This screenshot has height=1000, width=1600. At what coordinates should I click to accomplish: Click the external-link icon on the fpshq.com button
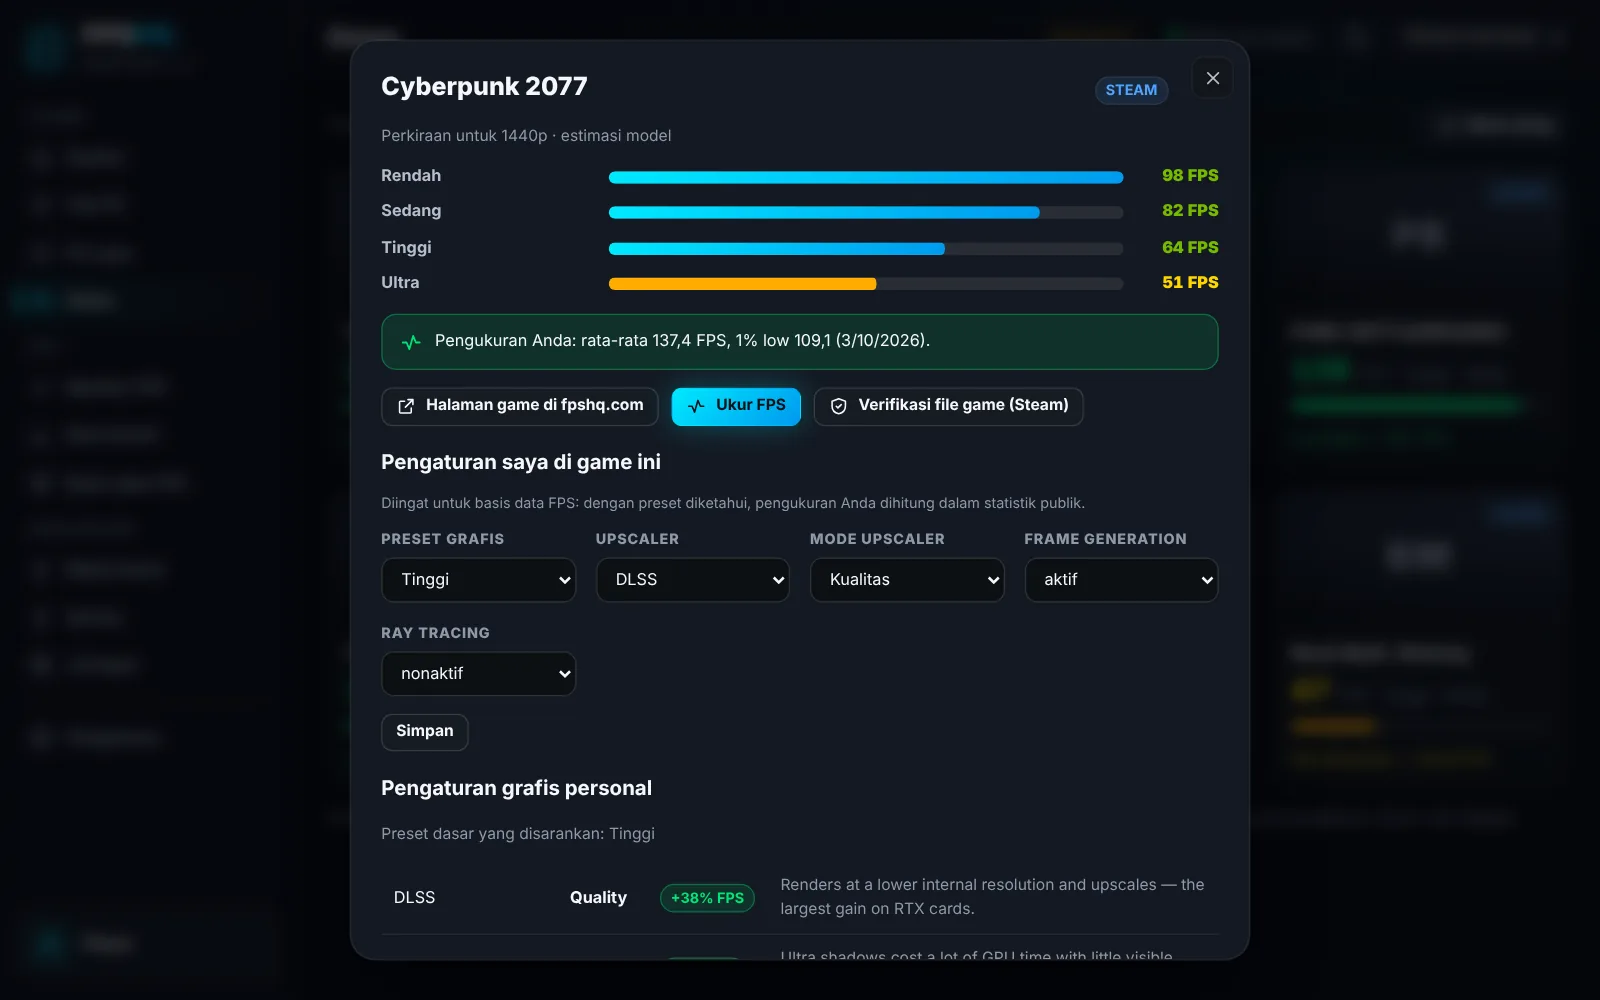(x=406, y=406)
